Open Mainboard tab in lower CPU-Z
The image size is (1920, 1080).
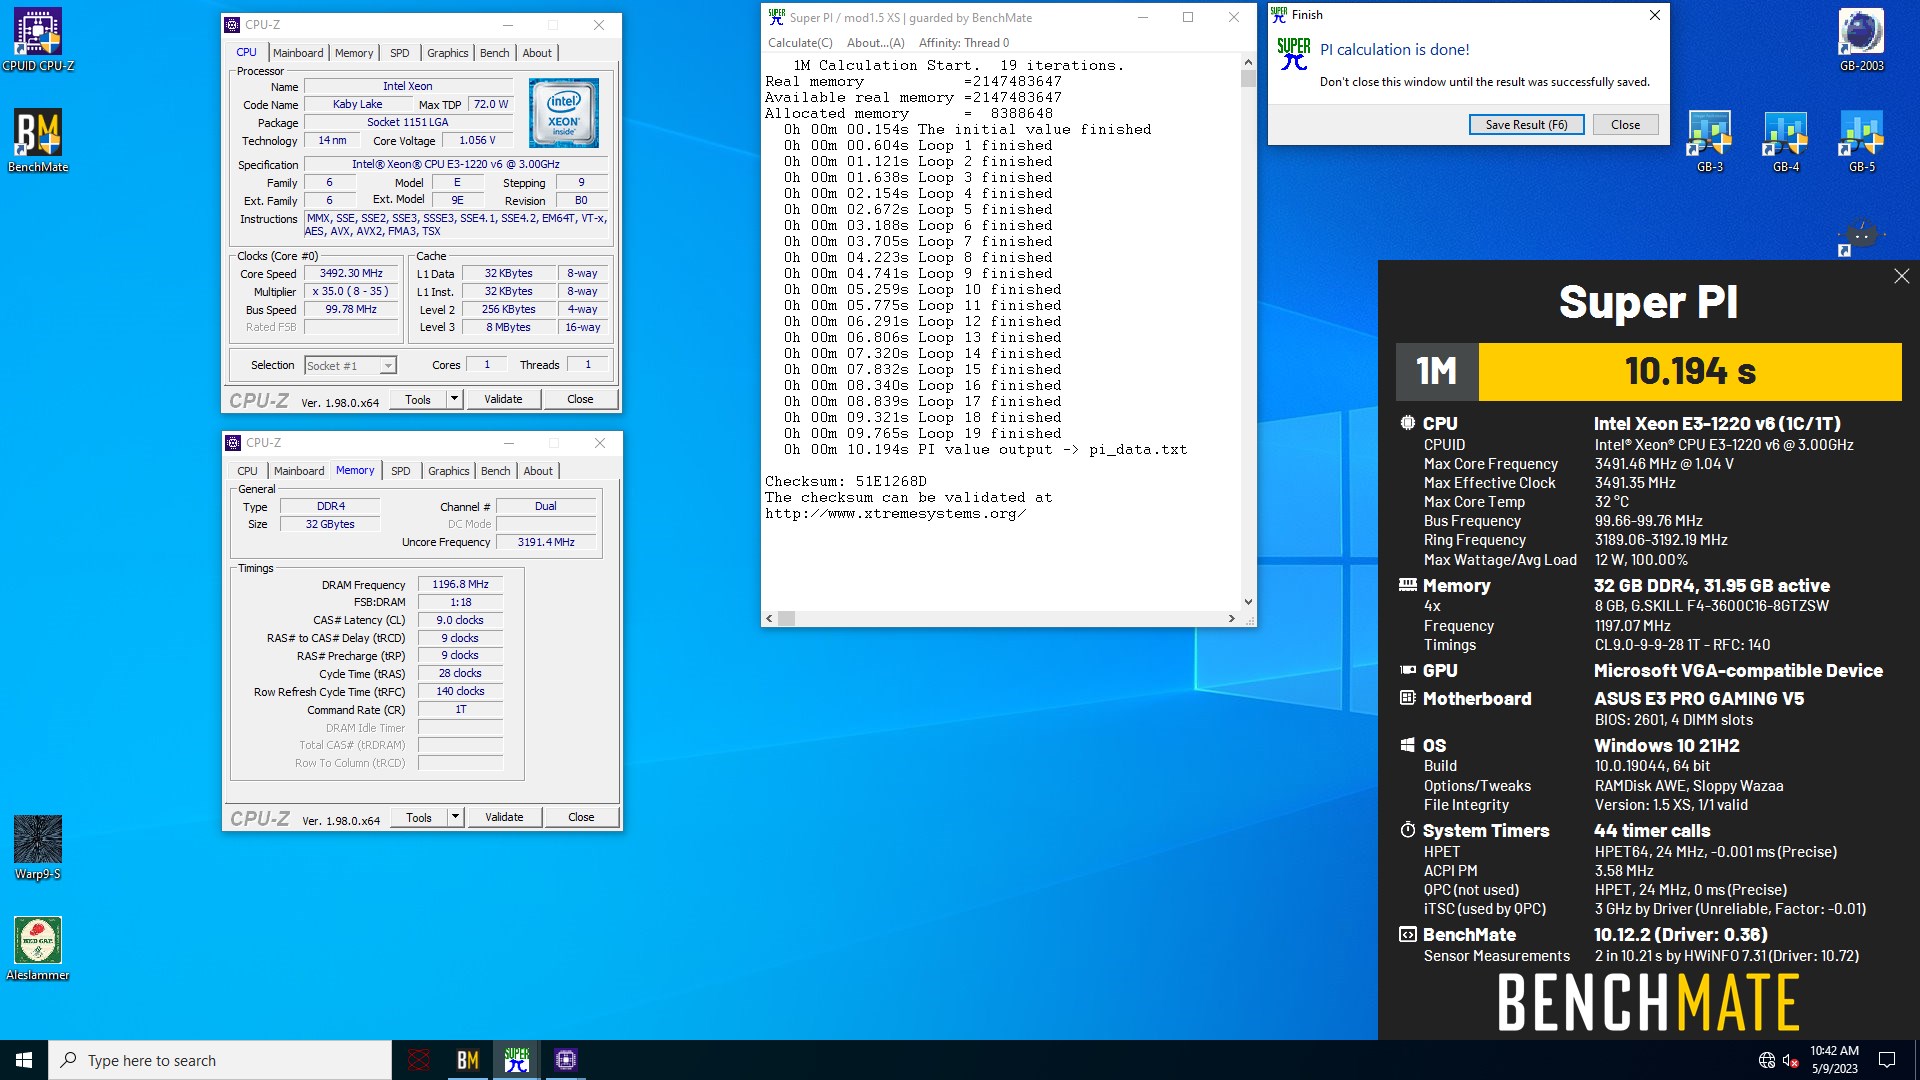(299, 471)
